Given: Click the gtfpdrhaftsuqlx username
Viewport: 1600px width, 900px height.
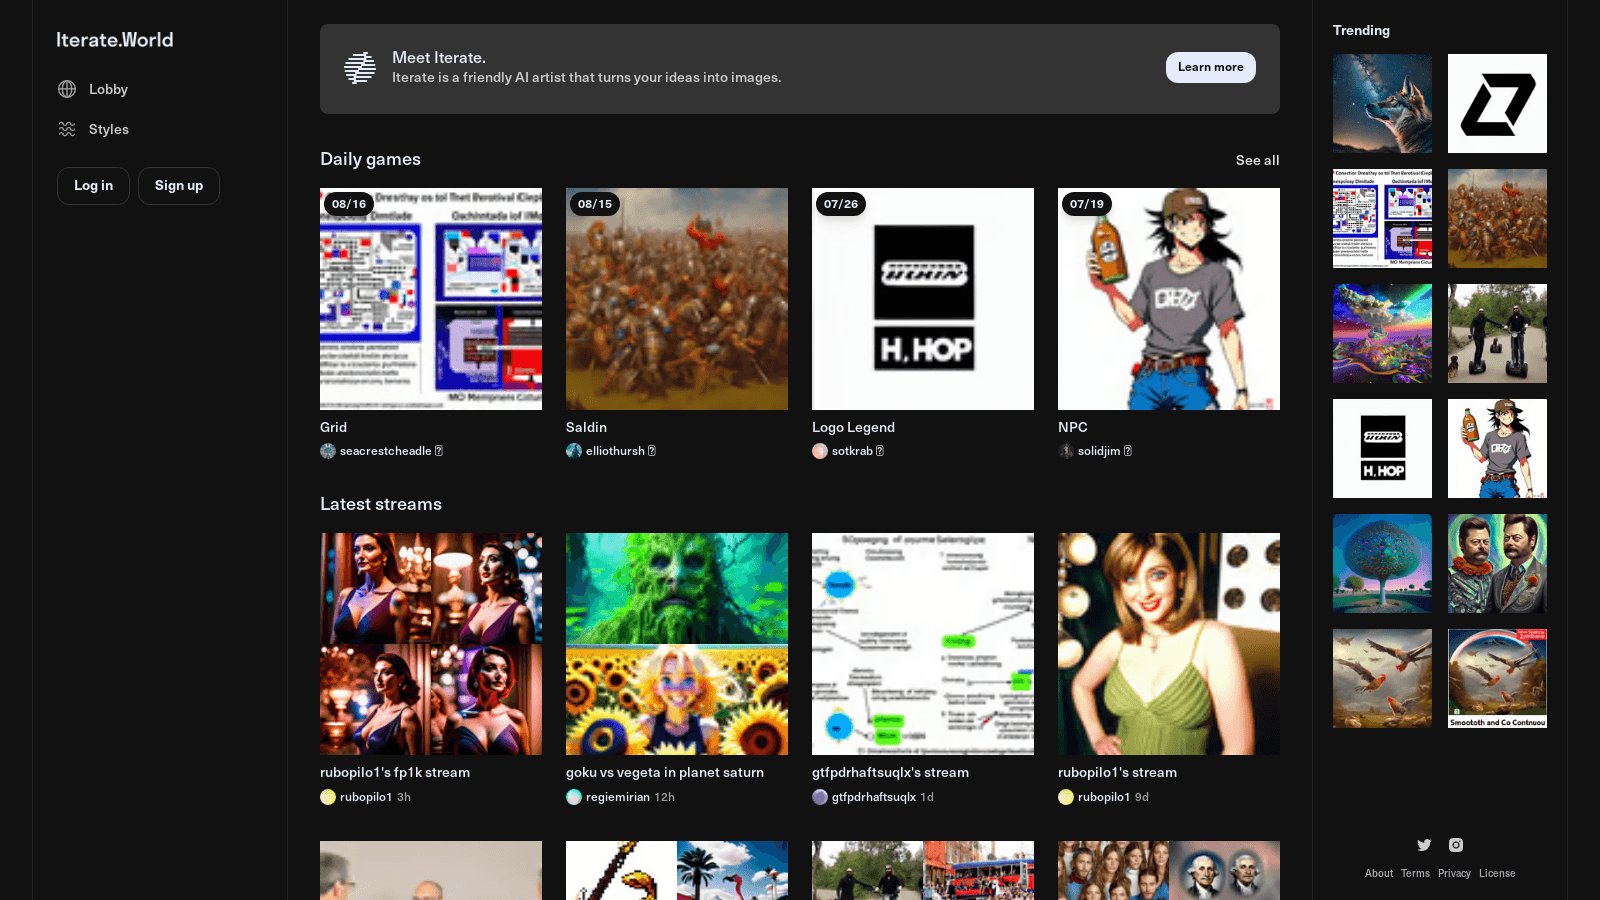Looking at the screenshot, I should (874, 797).
